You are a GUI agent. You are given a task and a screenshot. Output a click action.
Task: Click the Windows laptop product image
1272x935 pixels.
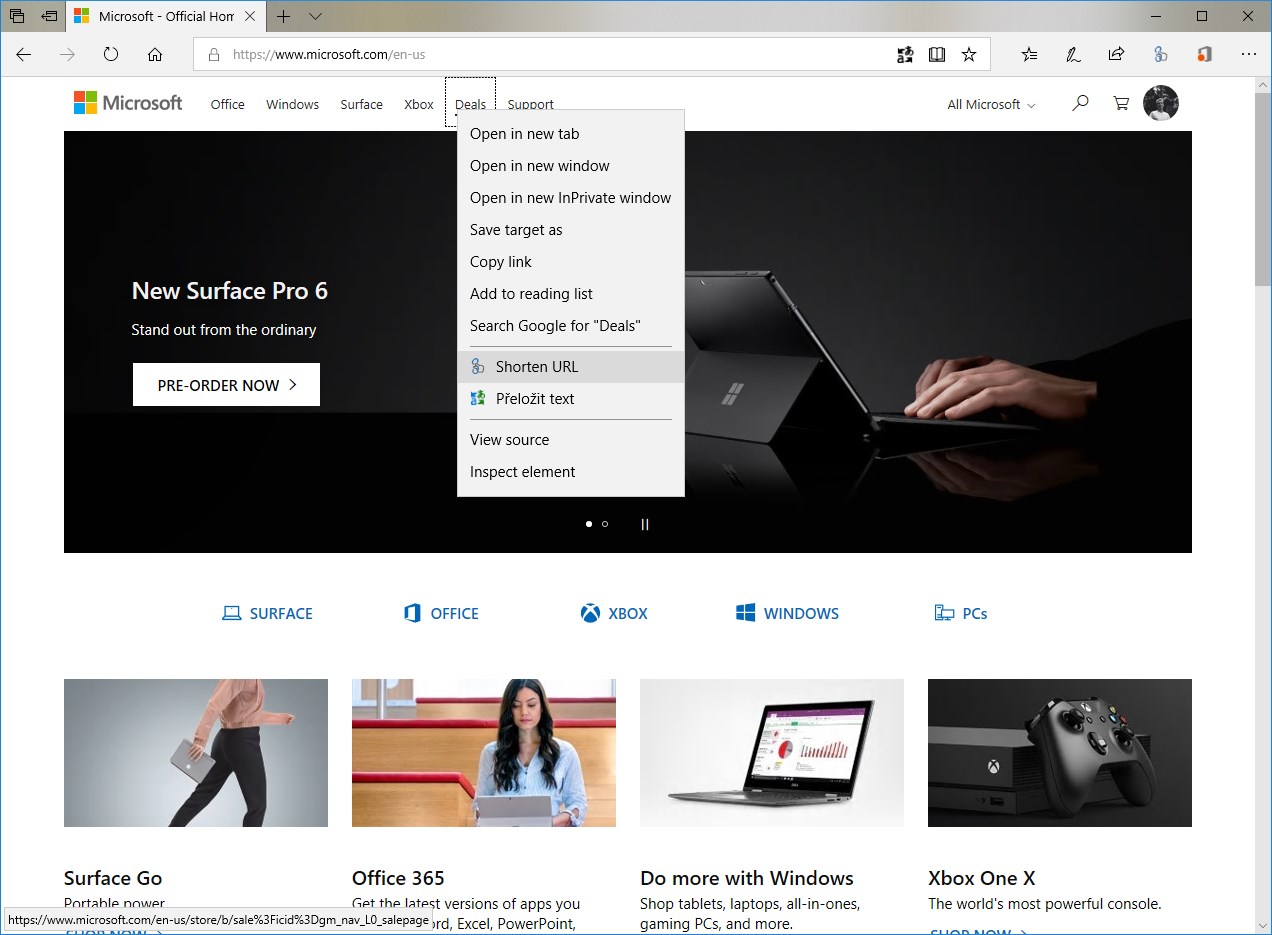(772, 753)
